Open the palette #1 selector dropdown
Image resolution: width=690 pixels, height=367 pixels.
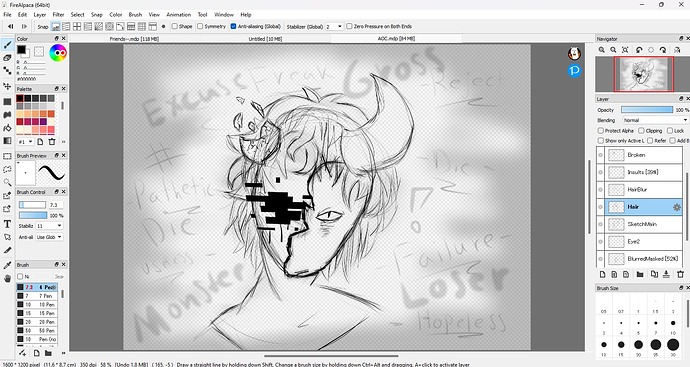point(26,142)
